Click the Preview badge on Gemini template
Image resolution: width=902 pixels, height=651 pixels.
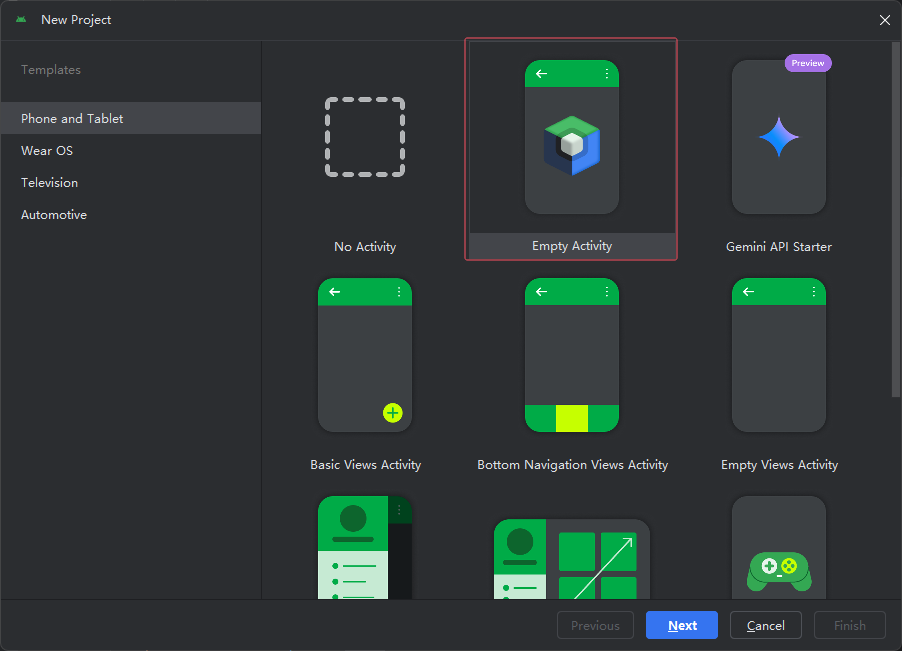[808, 62]
